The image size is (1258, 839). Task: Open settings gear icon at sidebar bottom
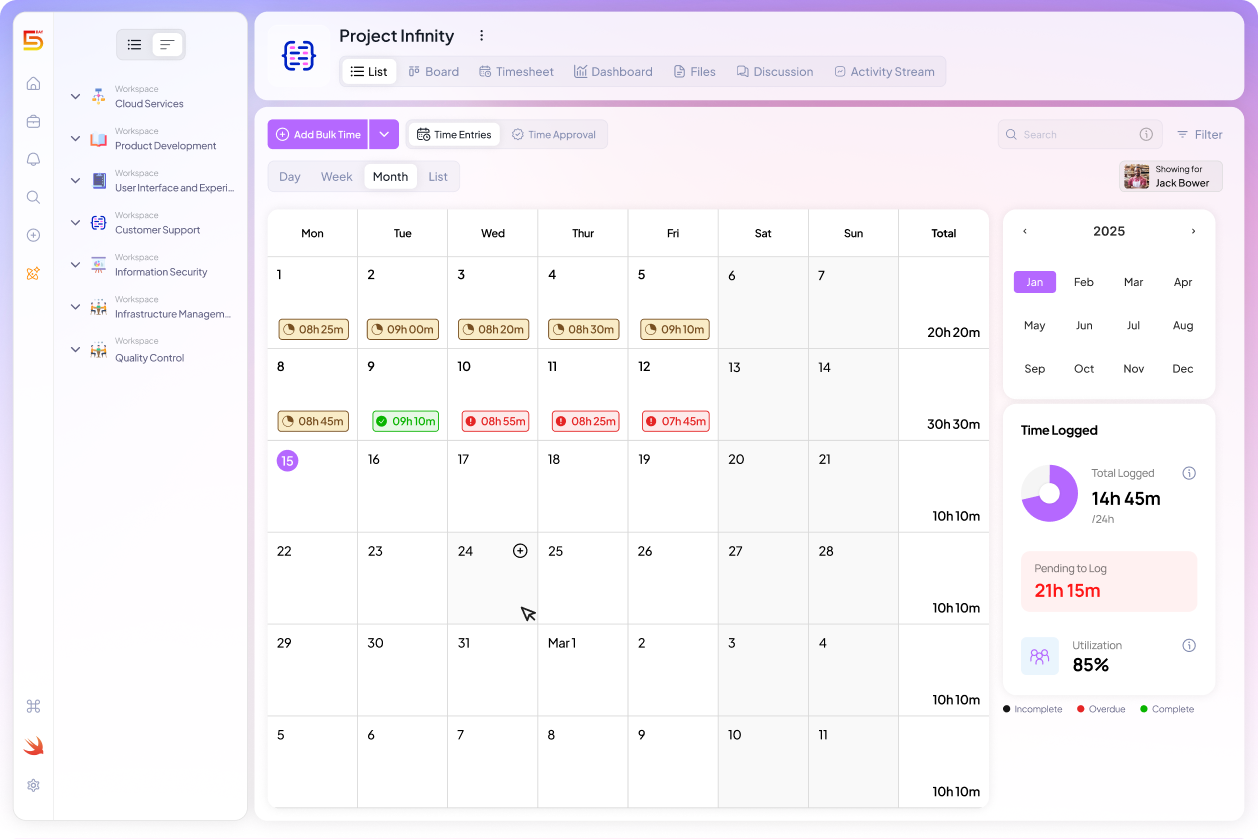[x=33, y=786]
